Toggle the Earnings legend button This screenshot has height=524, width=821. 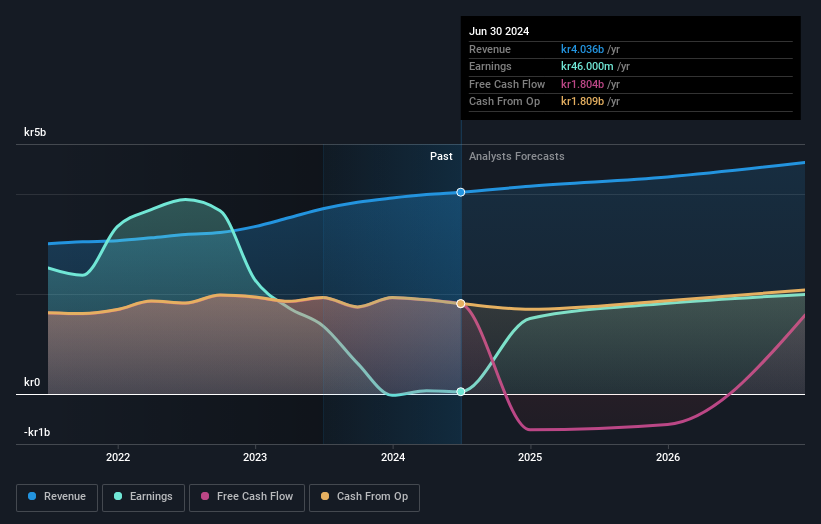[143, 497]
